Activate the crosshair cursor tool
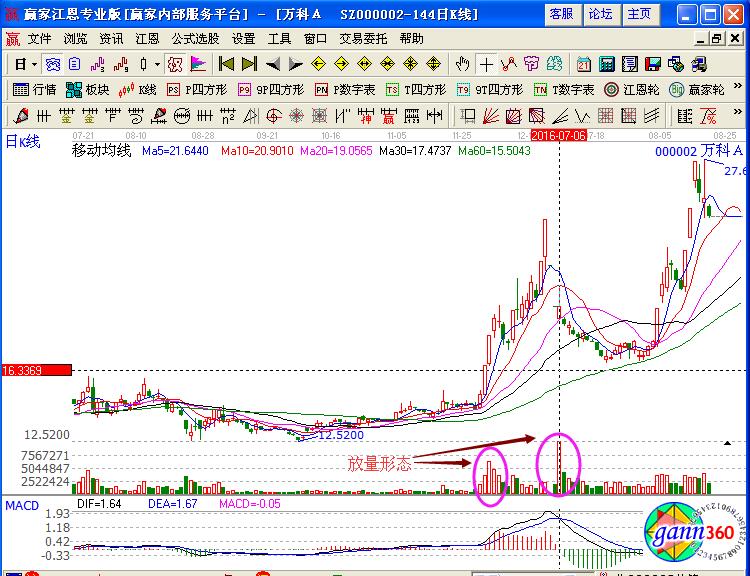 pos(486,64)
